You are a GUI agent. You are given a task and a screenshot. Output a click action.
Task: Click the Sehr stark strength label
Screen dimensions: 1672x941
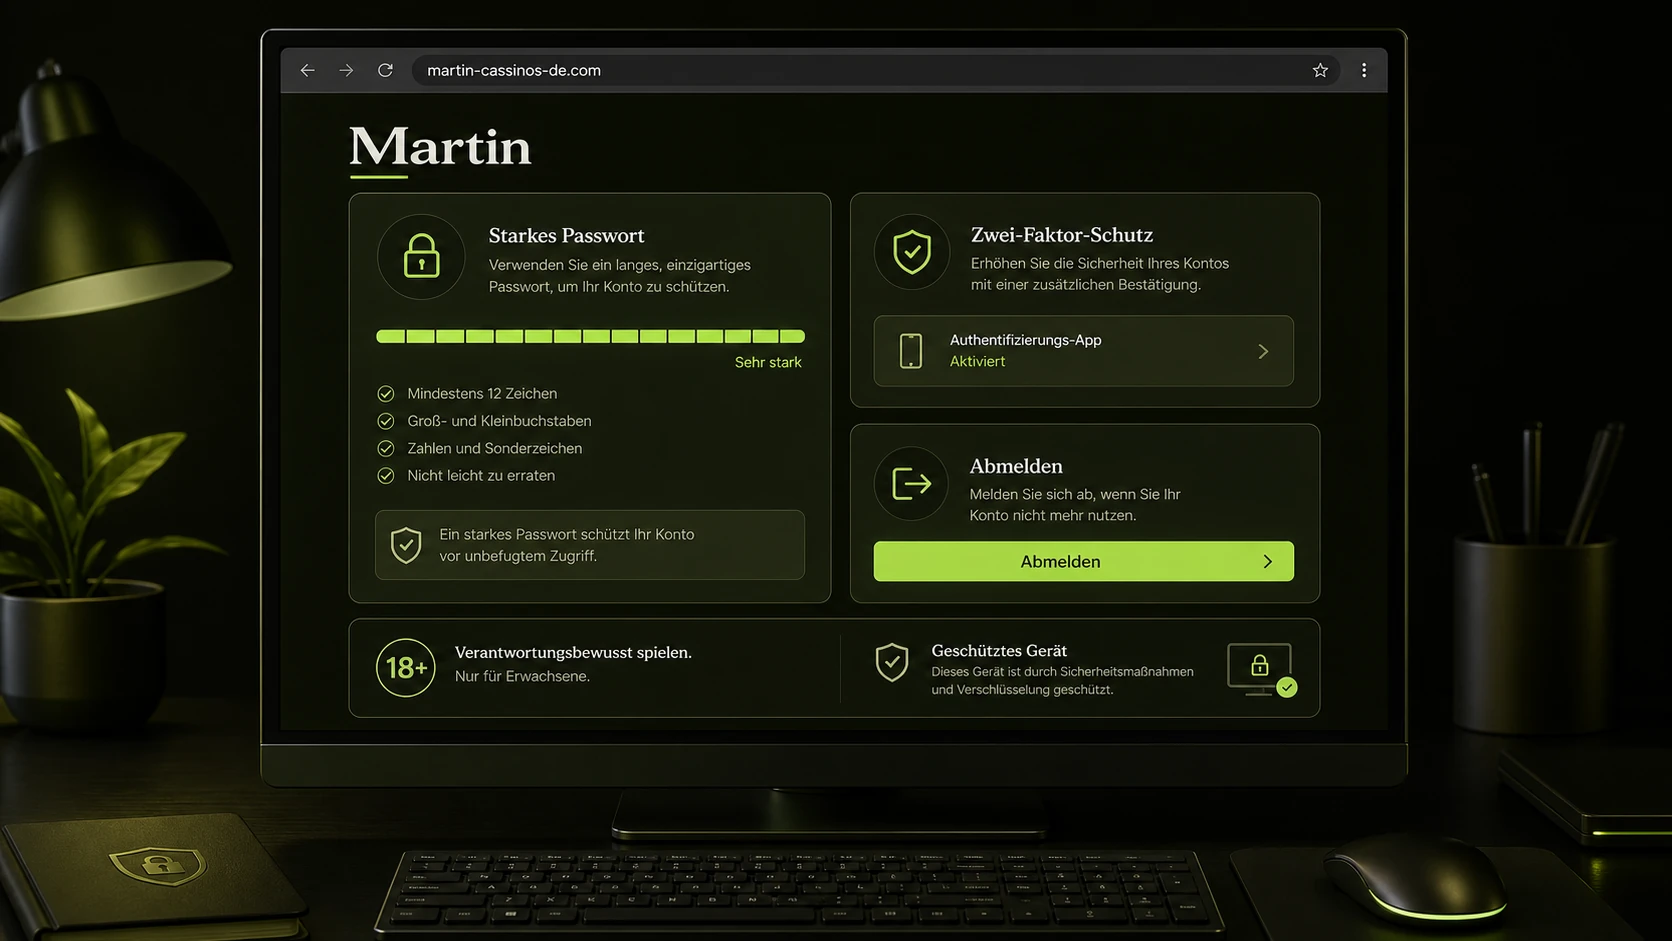pos(768,362)
